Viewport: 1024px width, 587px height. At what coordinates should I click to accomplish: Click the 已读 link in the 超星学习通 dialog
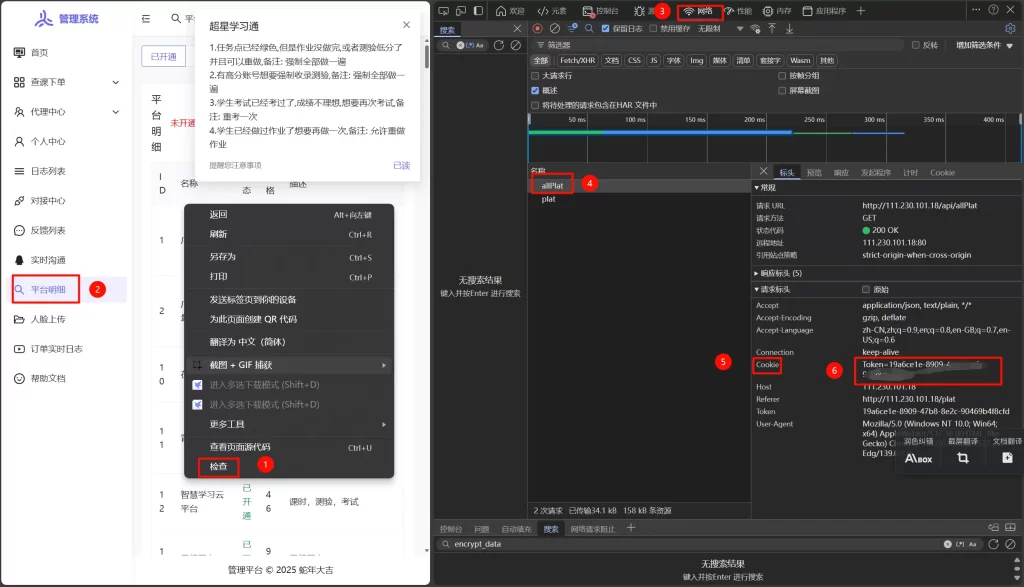coord(401,166)
